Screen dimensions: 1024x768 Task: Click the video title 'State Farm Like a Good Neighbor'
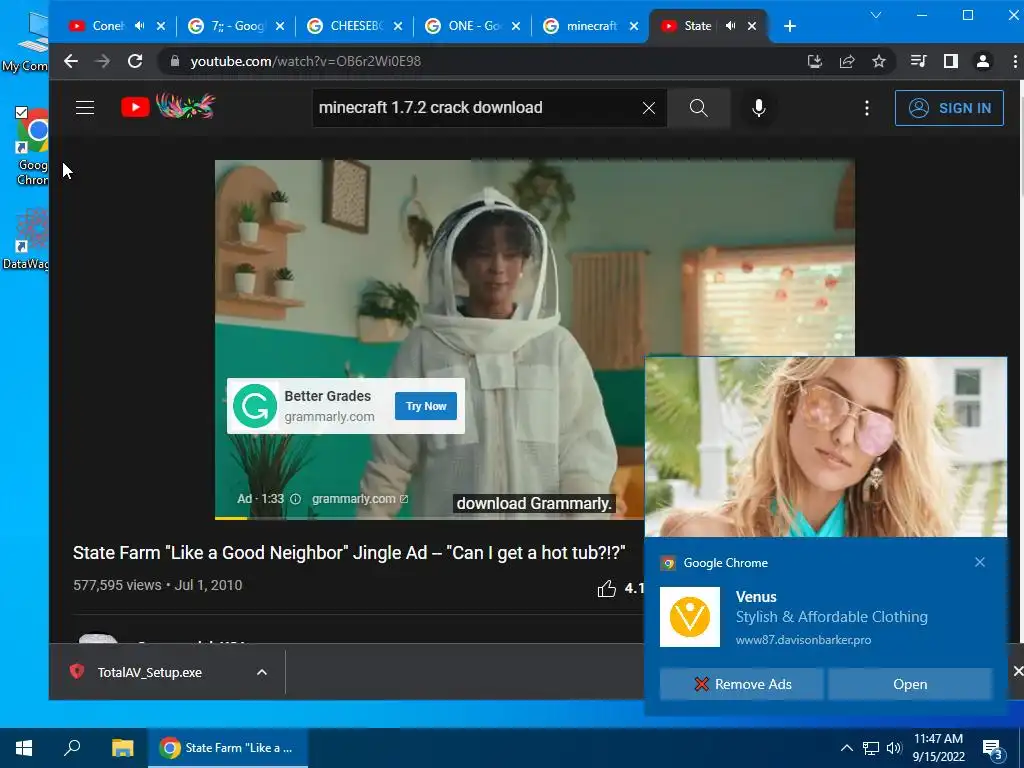point(349,552)
